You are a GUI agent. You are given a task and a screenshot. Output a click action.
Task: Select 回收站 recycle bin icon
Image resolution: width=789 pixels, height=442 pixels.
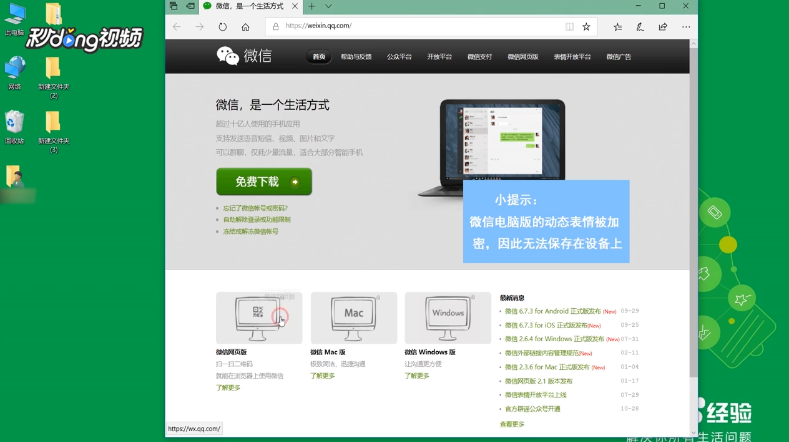pyautogui.click(x=15, y=127)
